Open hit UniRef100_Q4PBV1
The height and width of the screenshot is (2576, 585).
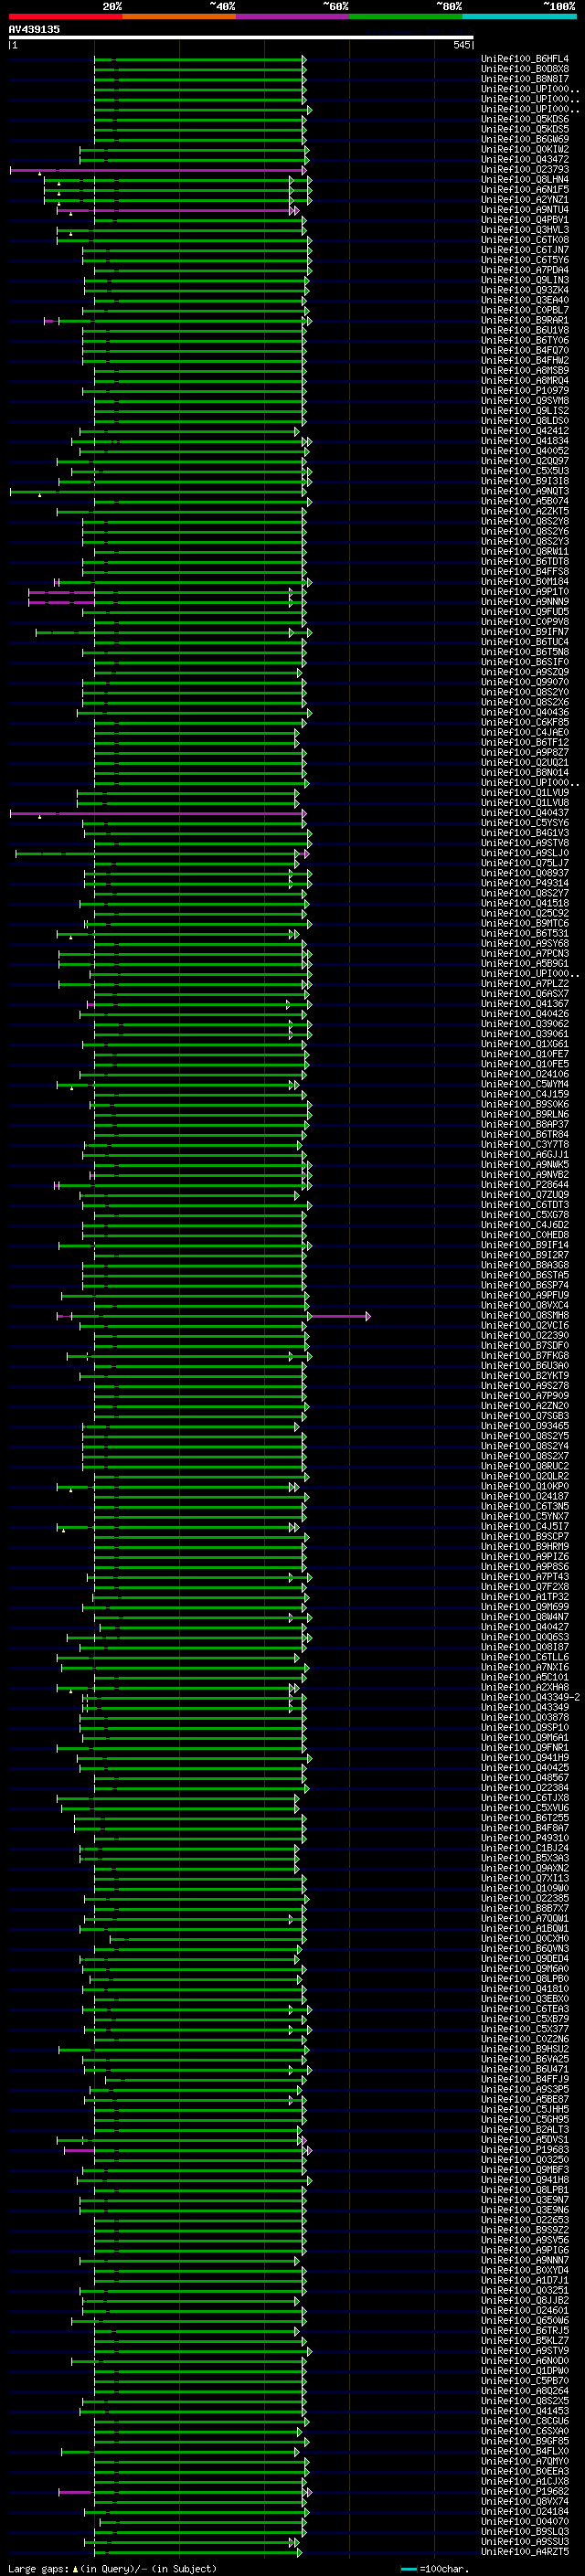tap(524, 220)
